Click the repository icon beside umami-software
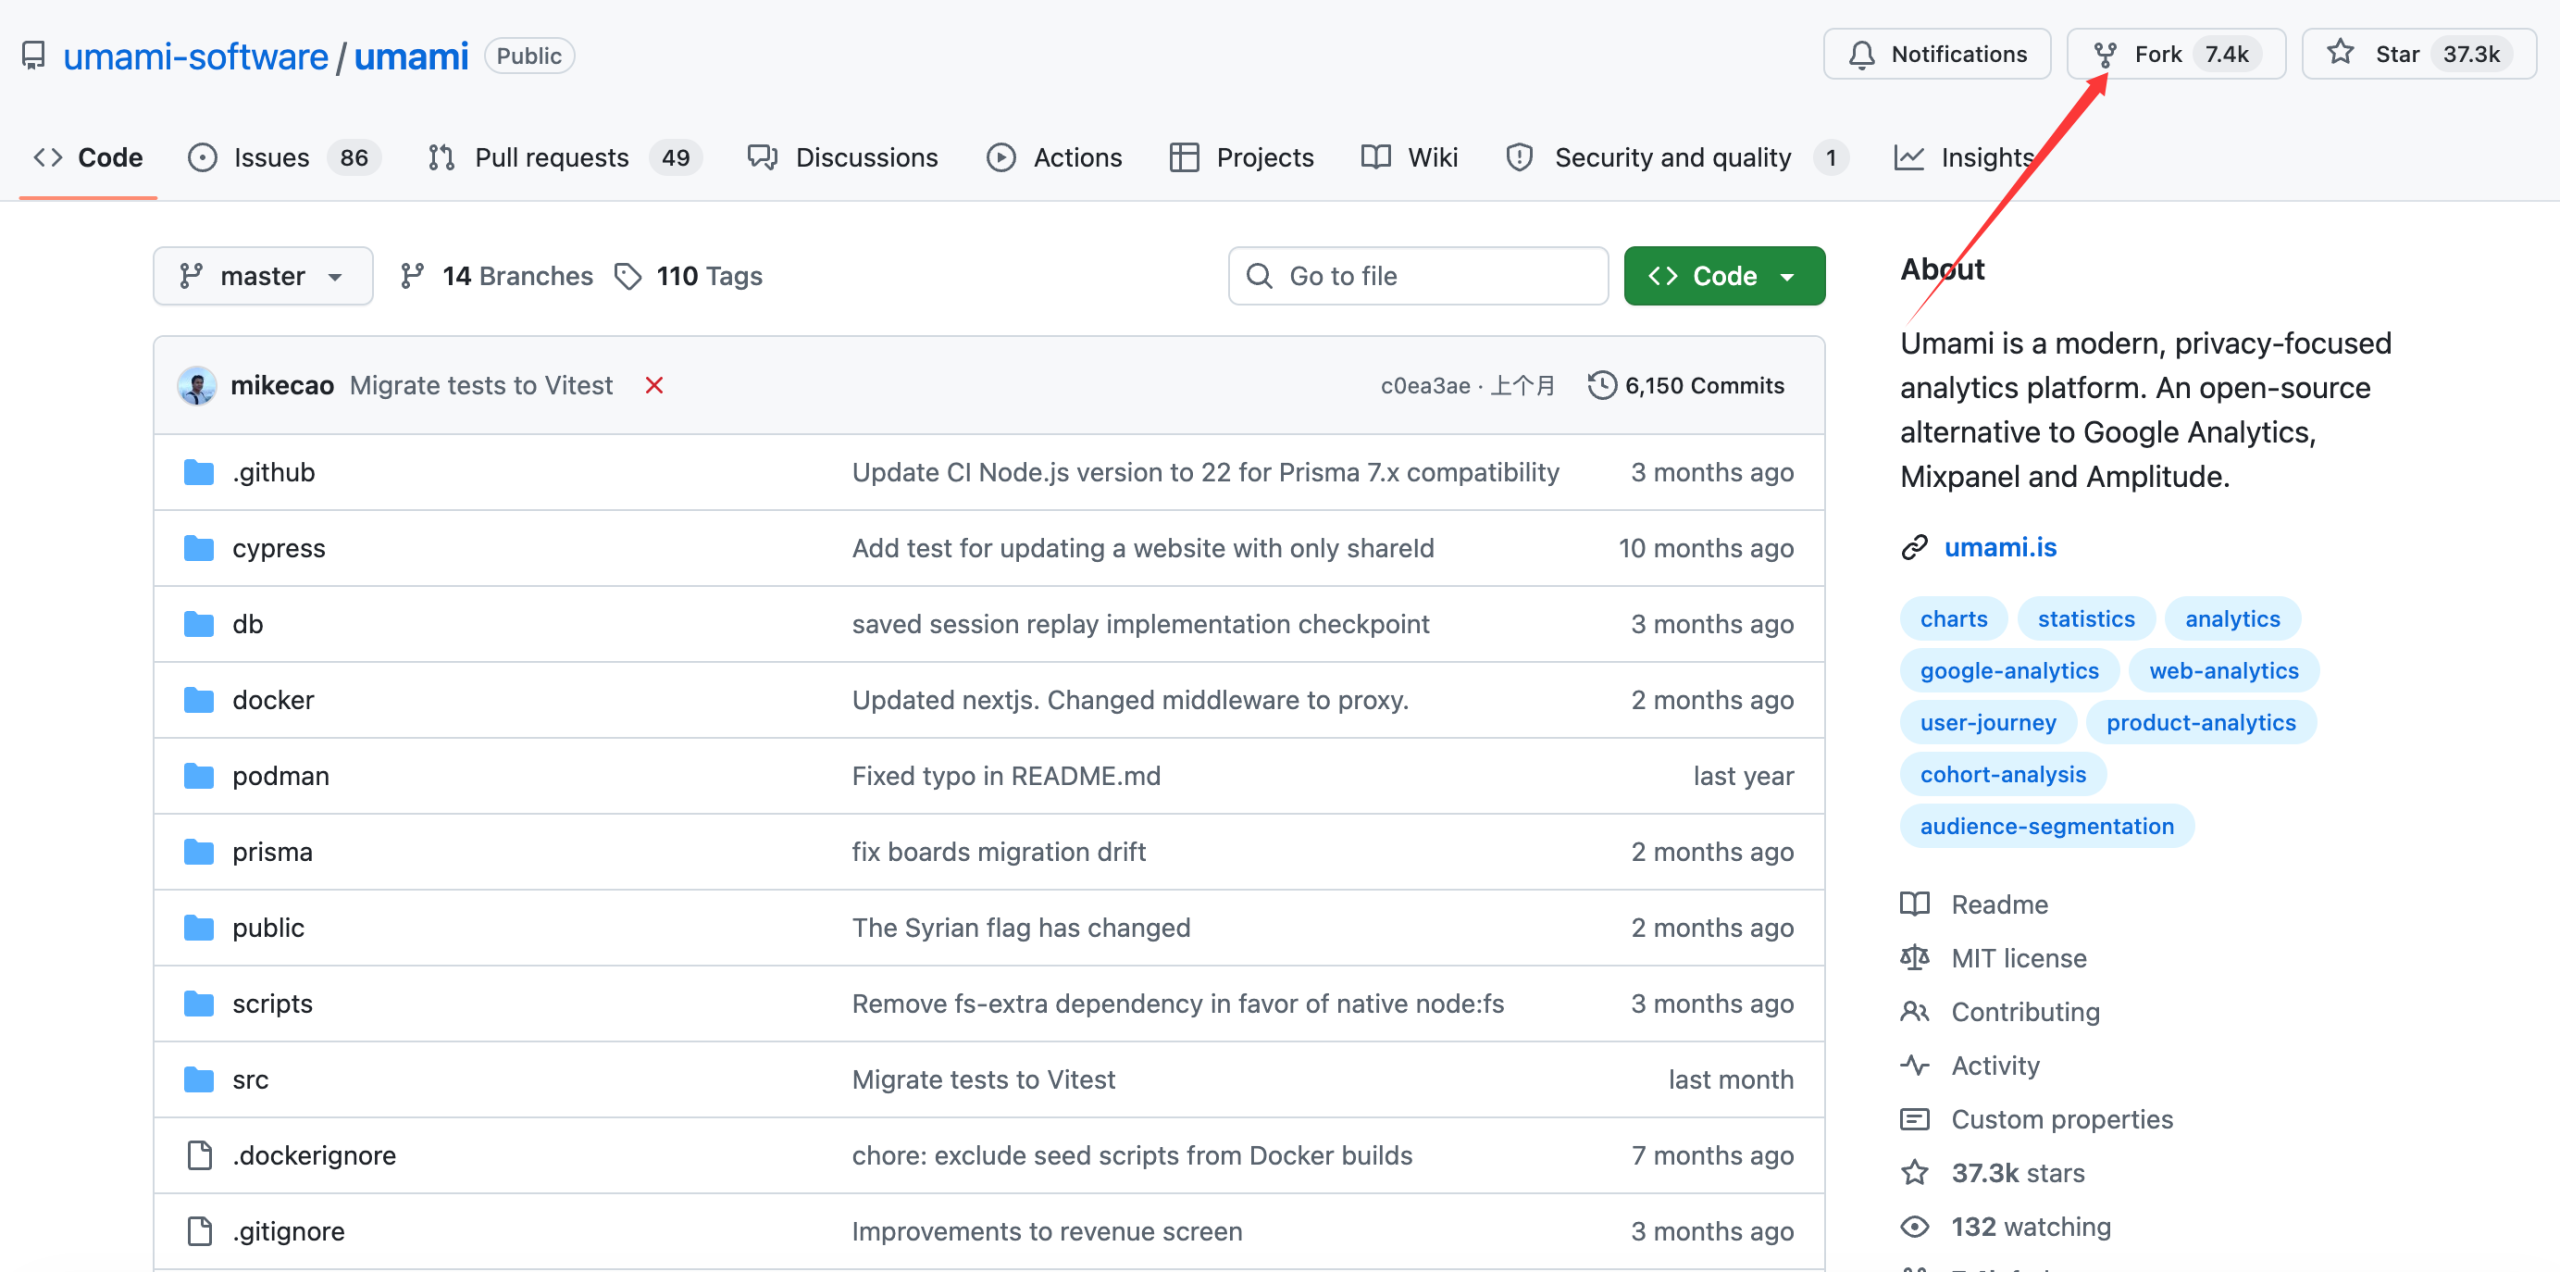The image size is (2560, 1272). (34, 56)
